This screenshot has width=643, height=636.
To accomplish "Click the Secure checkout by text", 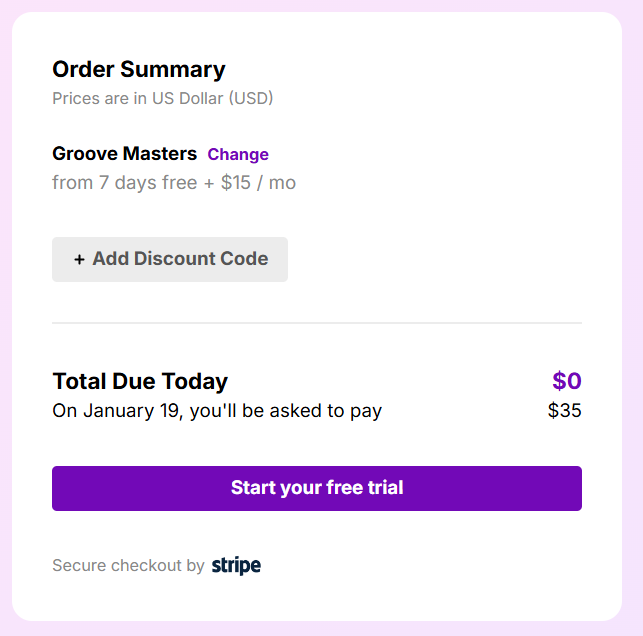I will (128, 565).
